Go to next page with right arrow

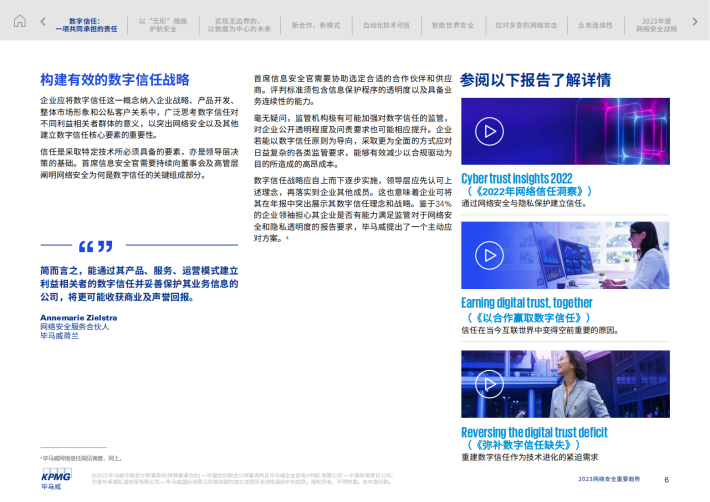697,22
